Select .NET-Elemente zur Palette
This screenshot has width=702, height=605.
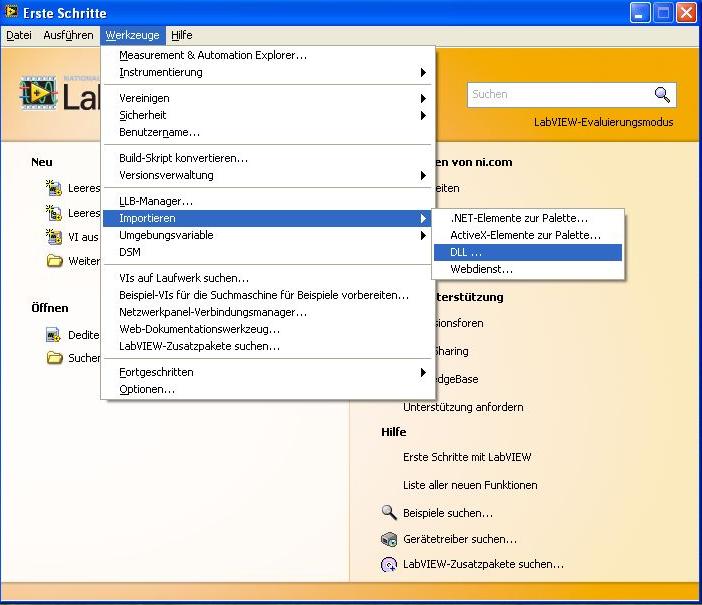[519, 218]
